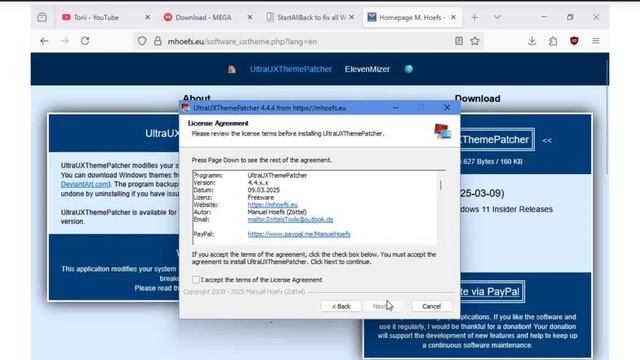This screenshot has height=360, width=640.
Task: Click the Back button in installer
Action: (x=341, y=306)
